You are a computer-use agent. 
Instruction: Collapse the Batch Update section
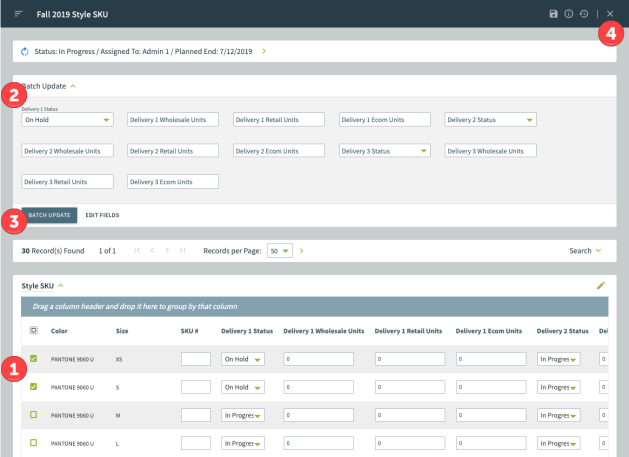pos(73,86)
